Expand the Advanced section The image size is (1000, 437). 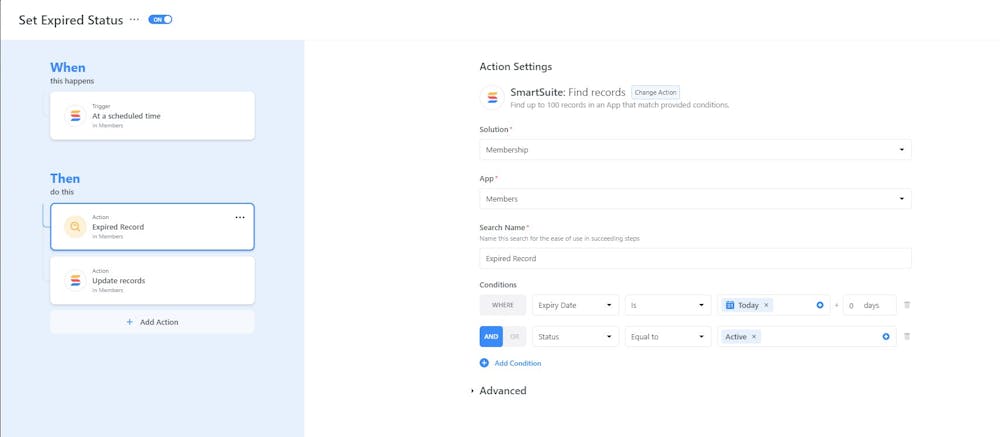pyautogui.click(x=502, y=391)
